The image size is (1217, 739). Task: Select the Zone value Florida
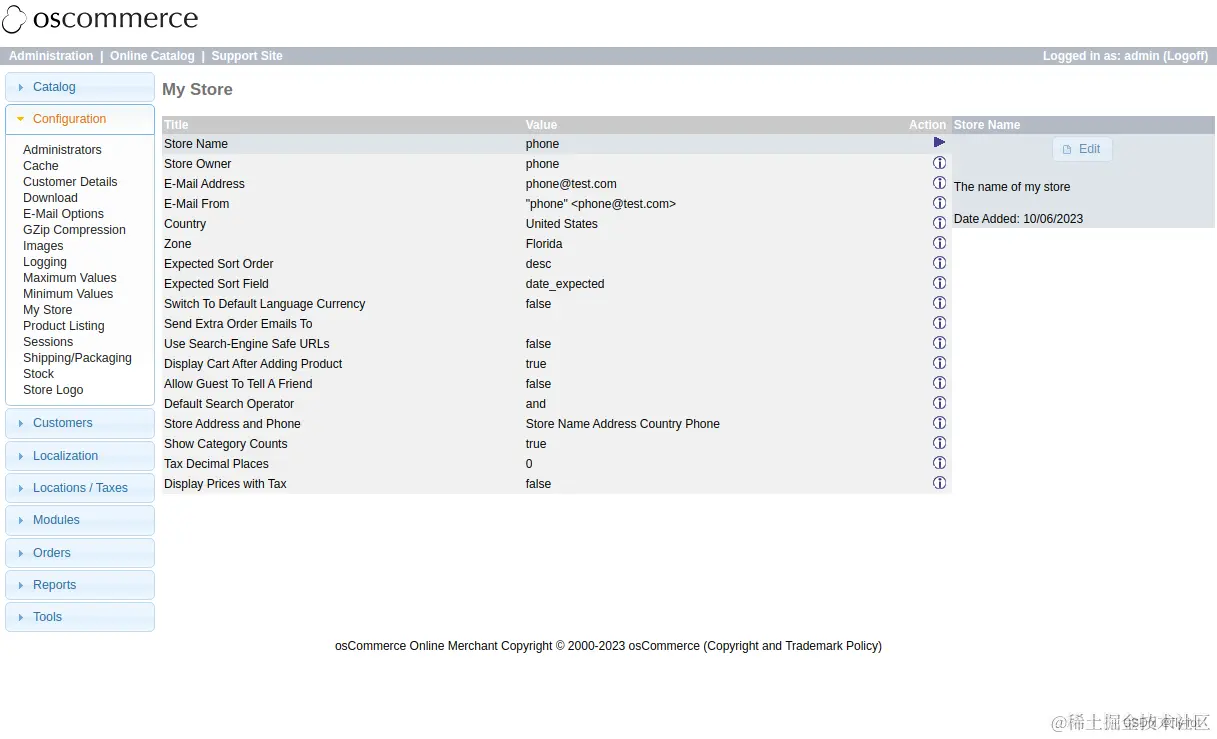[x=544, y=244]
